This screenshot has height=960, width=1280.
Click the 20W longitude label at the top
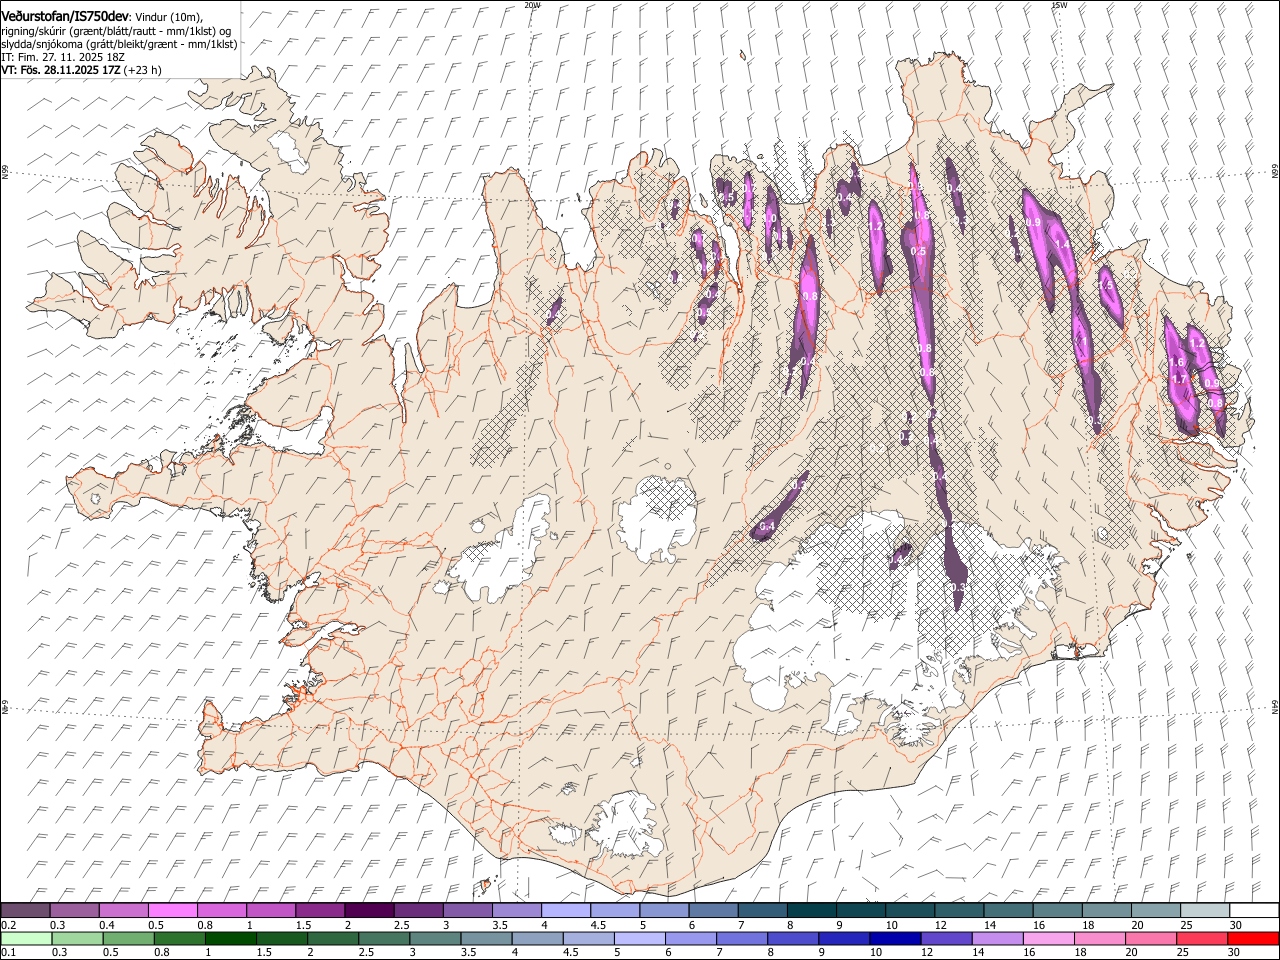[532, 5]
